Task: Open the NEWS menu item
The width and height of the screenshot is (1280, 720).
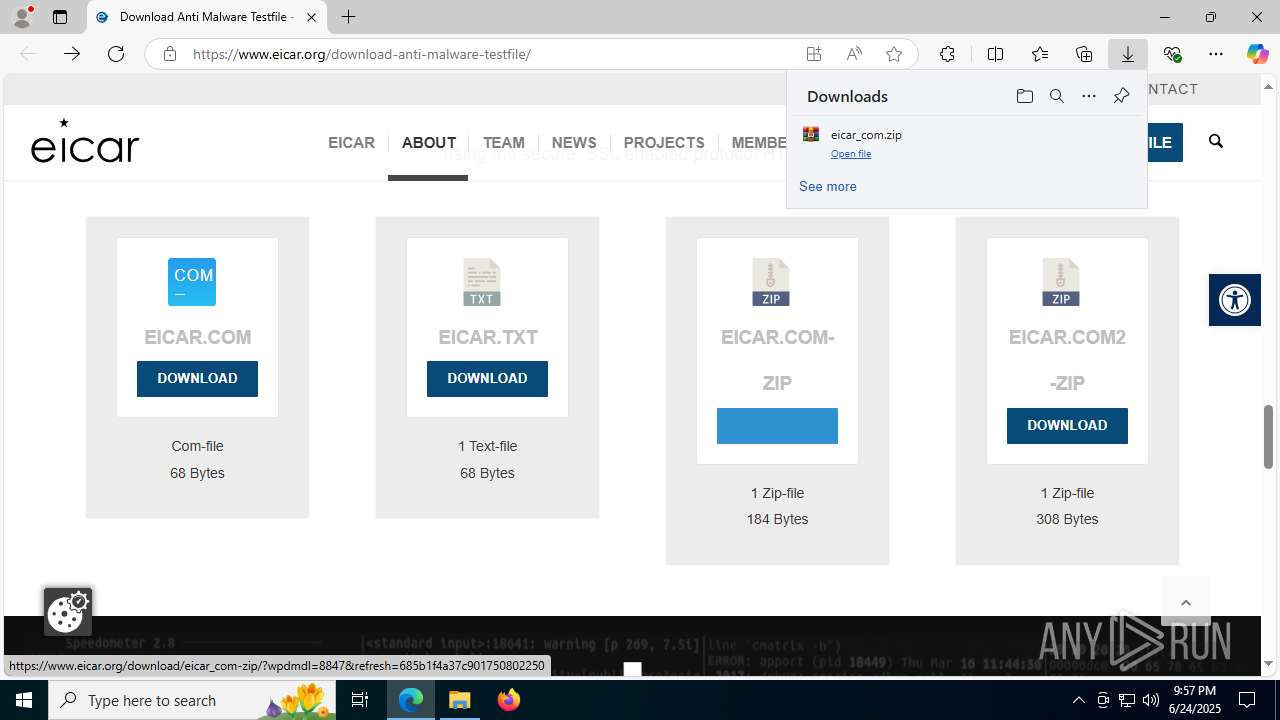Action: (574, 142)
